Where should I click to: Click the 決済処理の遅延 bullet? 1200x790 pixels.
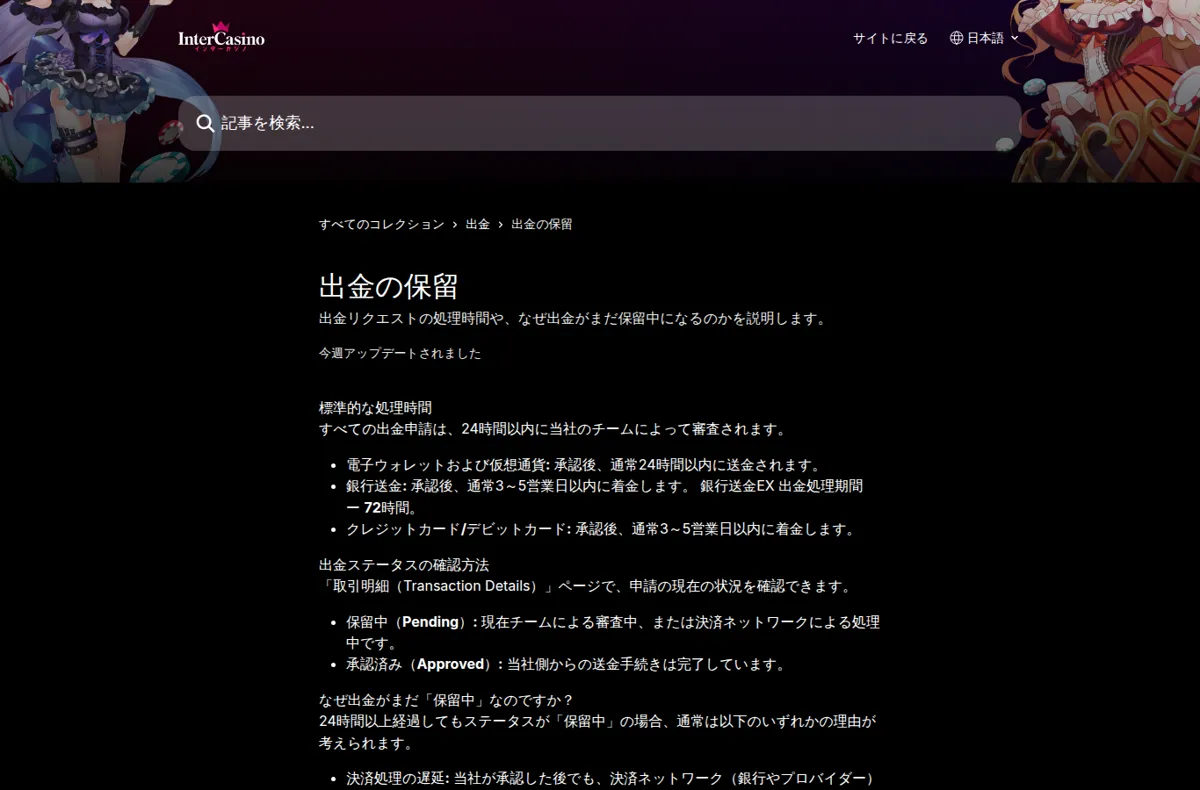(611, 778)
